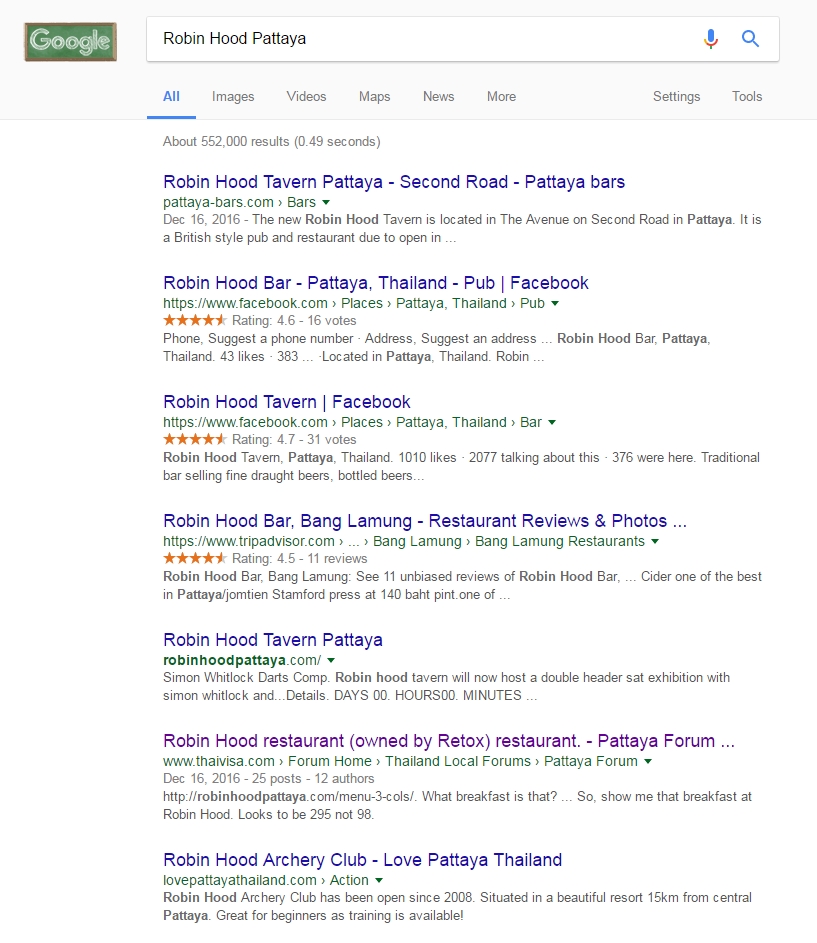Image resolution: width=817 pixels, height=943 pixels.
Task: Open Robin Hood Tavern Pattaya official site result
Action: click(x=273, y=640)
